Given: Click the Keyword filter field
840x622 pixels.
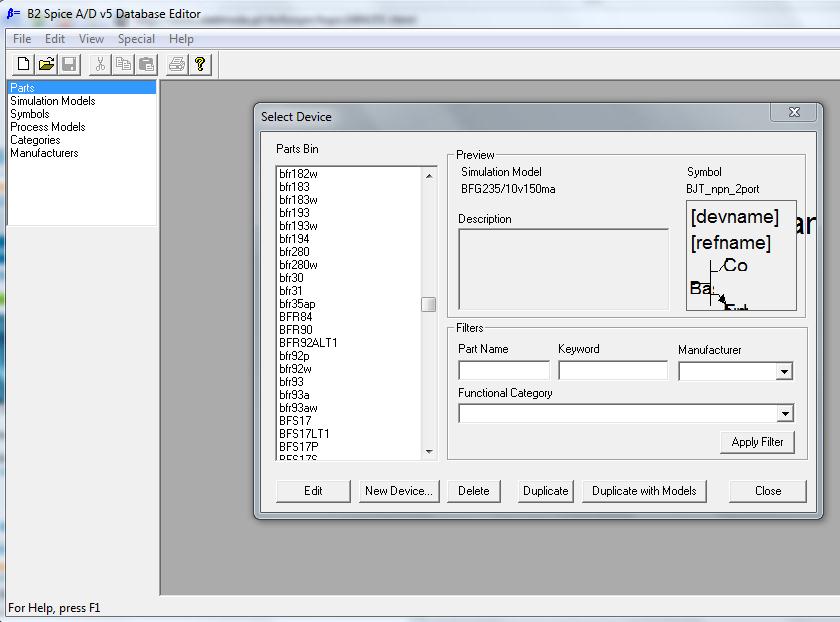Looking at the screenshot, I should point(613,370).
